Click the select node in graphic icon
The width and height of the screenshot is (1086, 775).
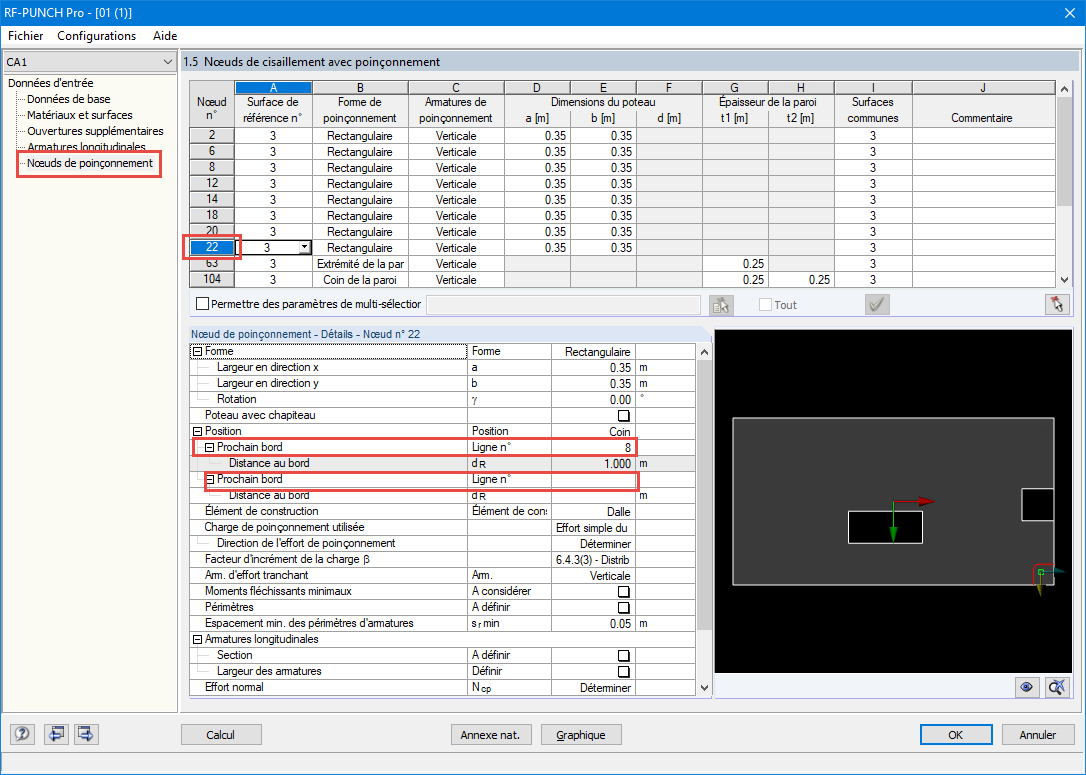point(1057,305)
